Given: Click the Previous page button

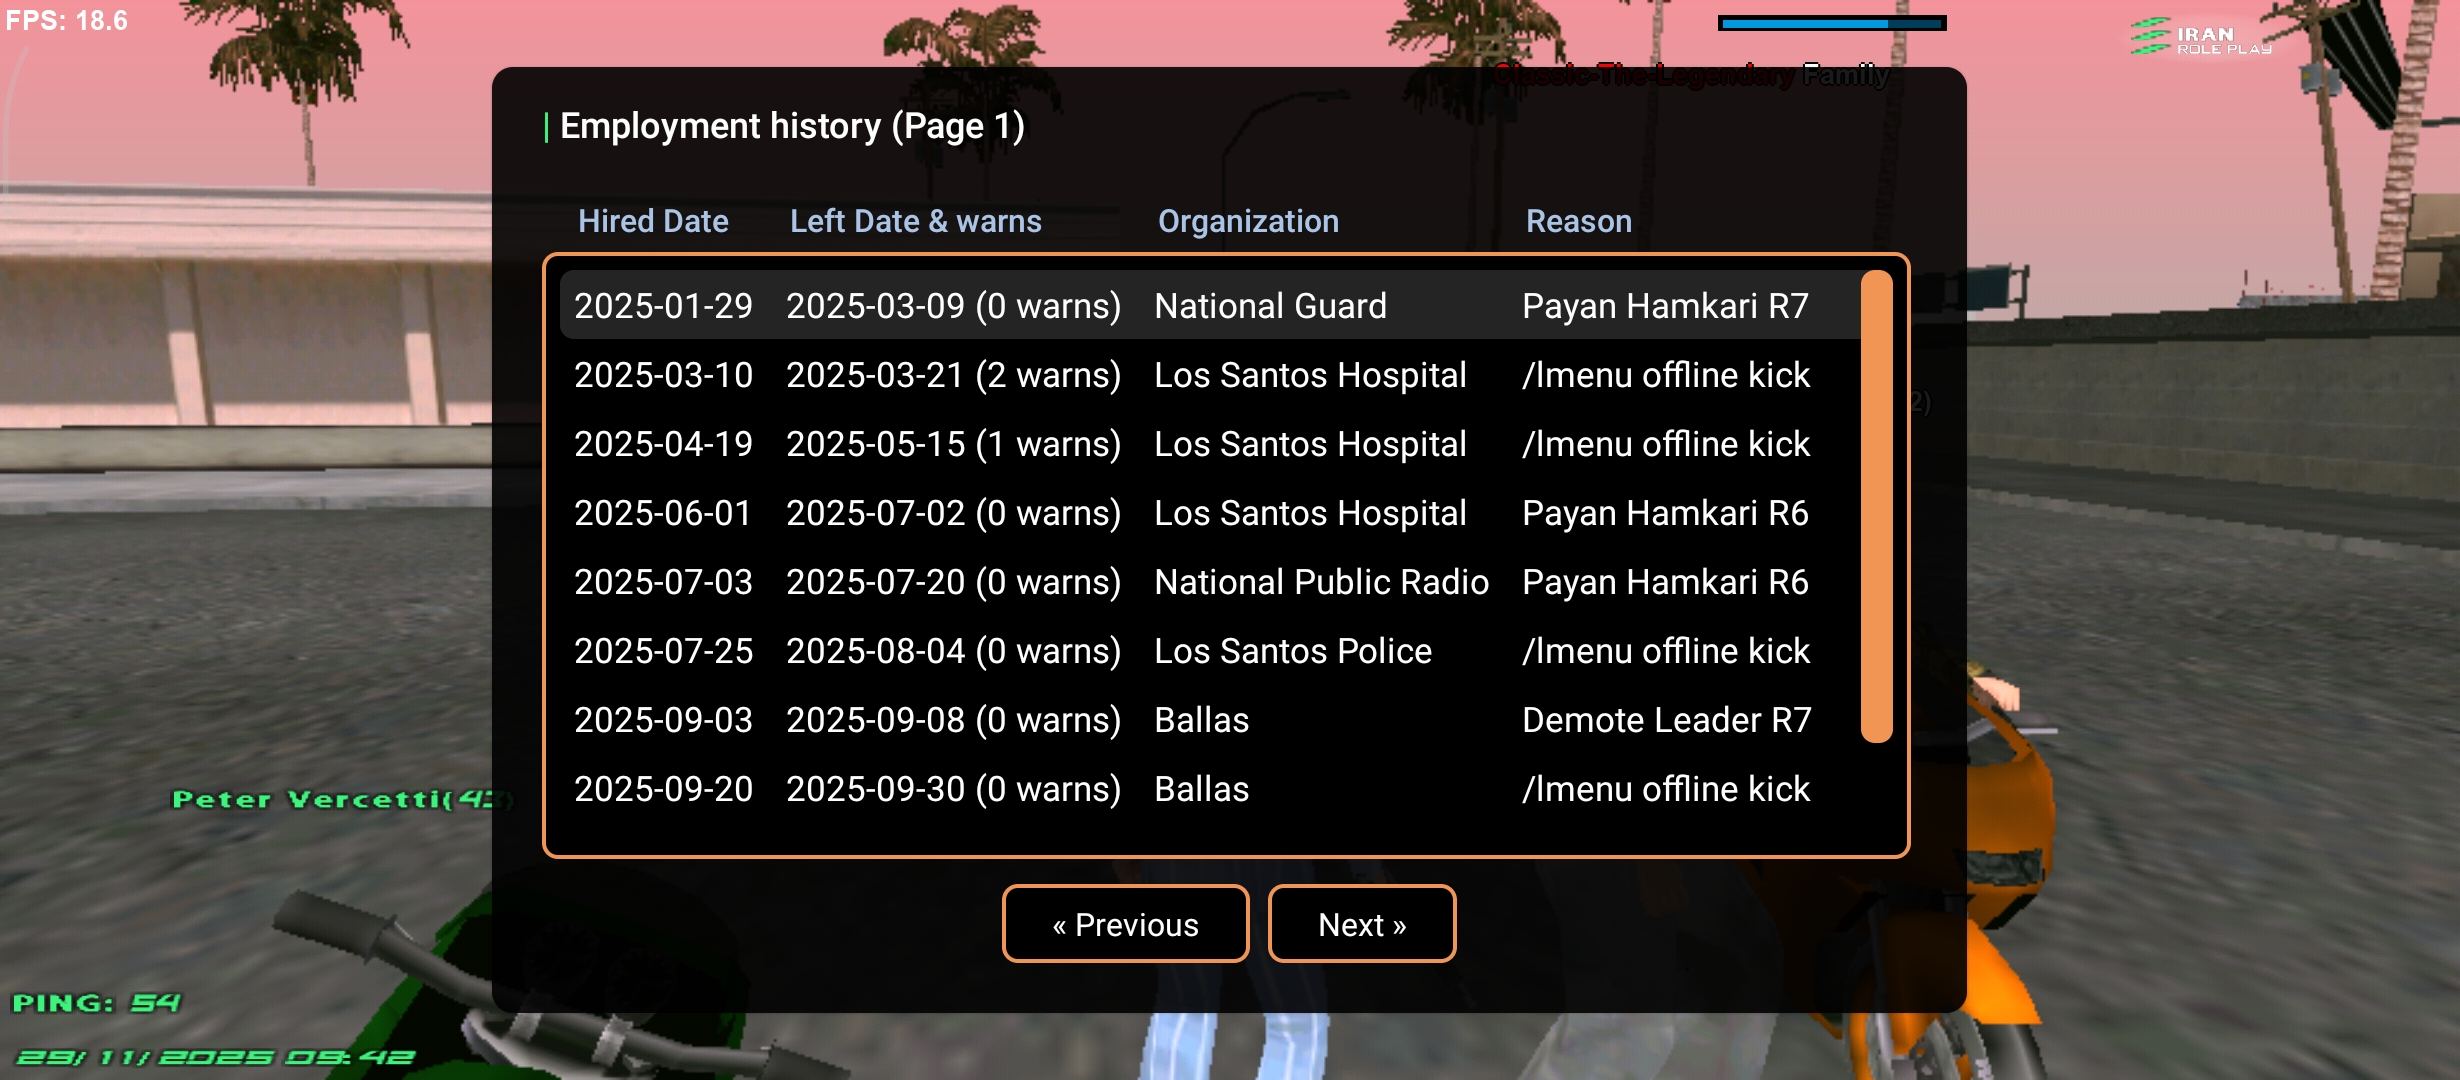Looking at the screenshot, I should click(x=1125, y=924).
